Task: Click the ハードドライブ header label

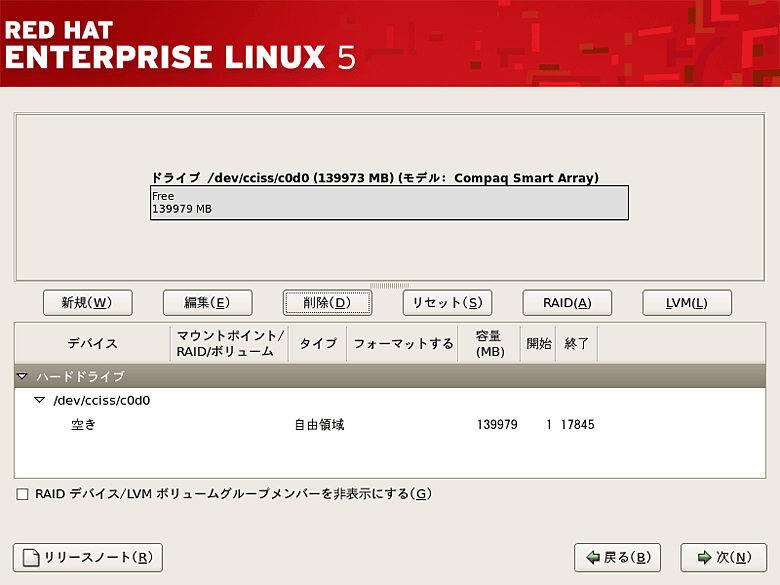Action: tap(80, 377)
